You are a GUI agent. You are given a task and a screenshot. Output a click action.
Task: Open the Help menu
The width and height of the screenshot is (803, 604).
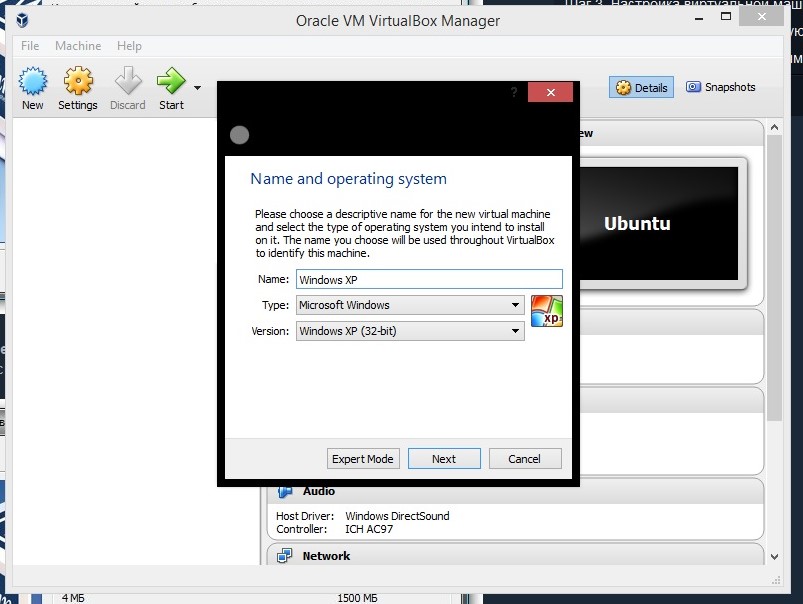[129, 46]
